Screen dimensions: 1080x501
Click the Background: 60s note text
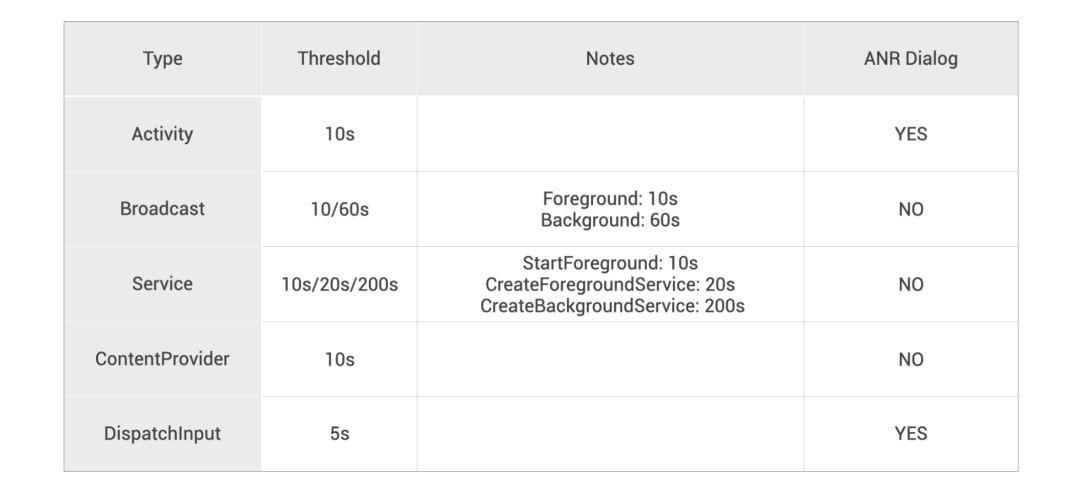(x=610, y=219)
